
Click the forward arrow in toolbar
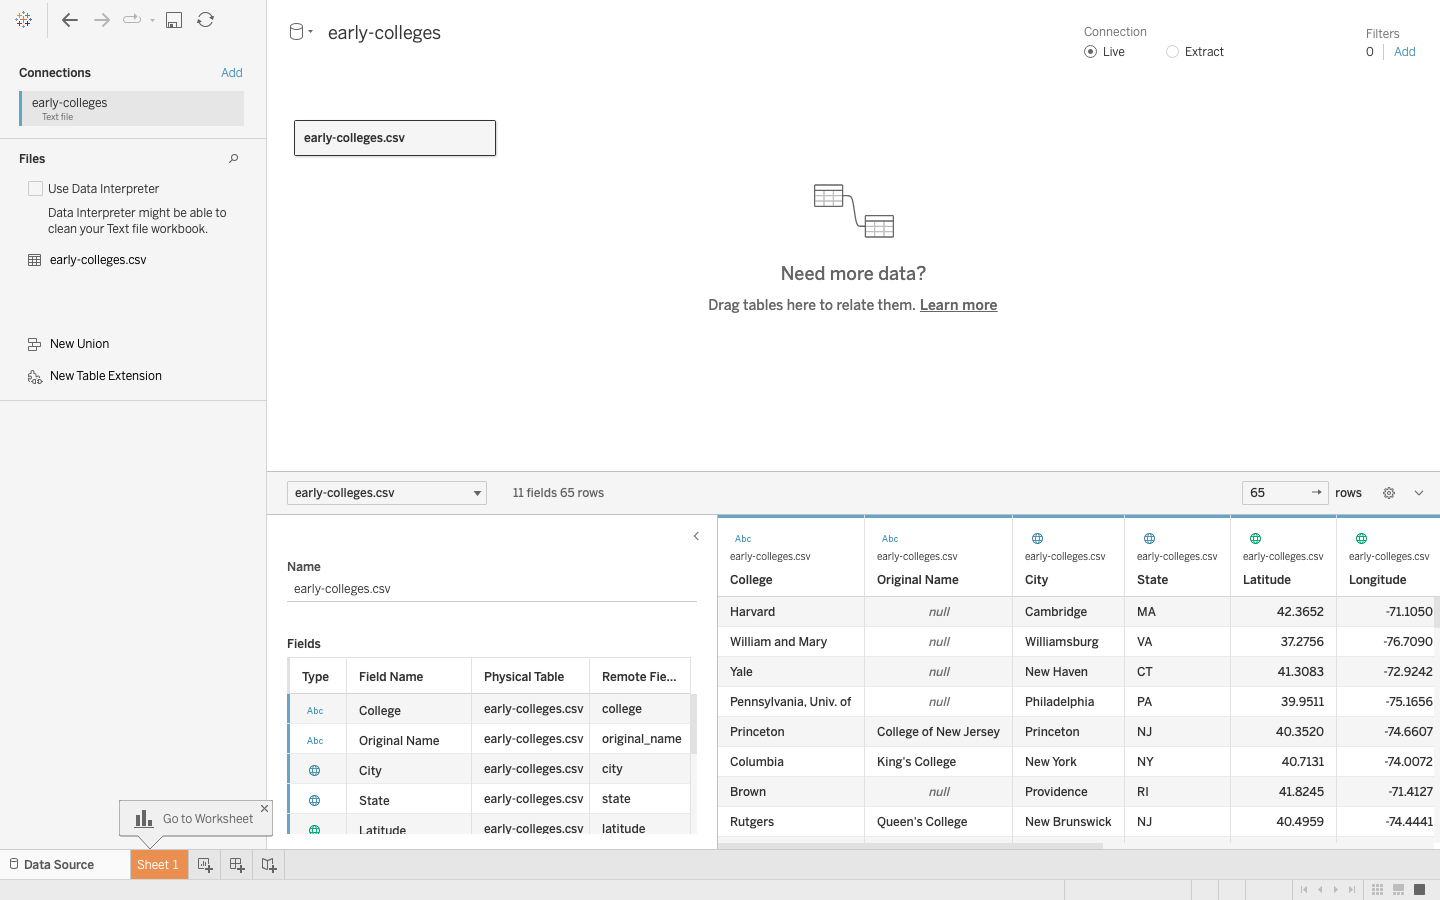(x=102, y=20)
